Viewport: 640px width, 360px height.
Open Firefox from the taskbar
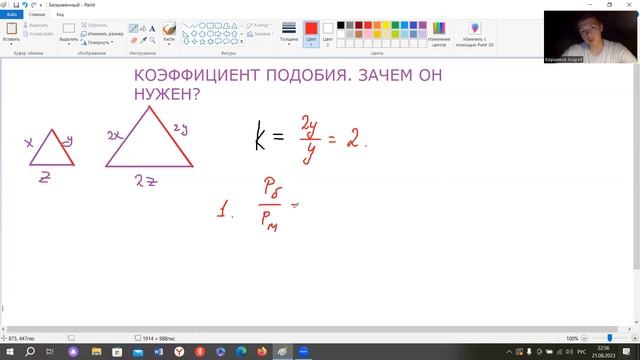pos(262,351)
